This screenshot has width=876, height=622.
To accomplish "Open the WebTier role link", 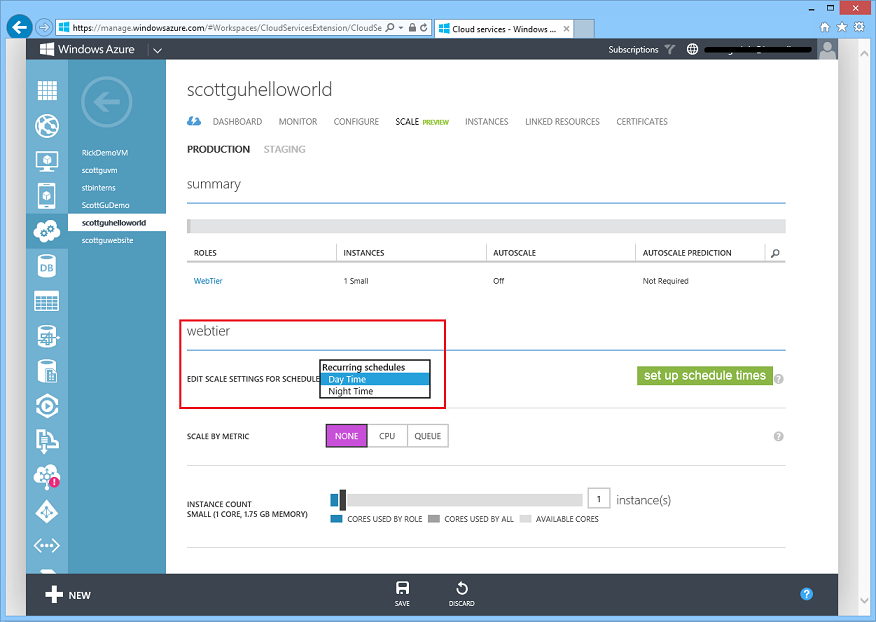I will coord(208,281).
